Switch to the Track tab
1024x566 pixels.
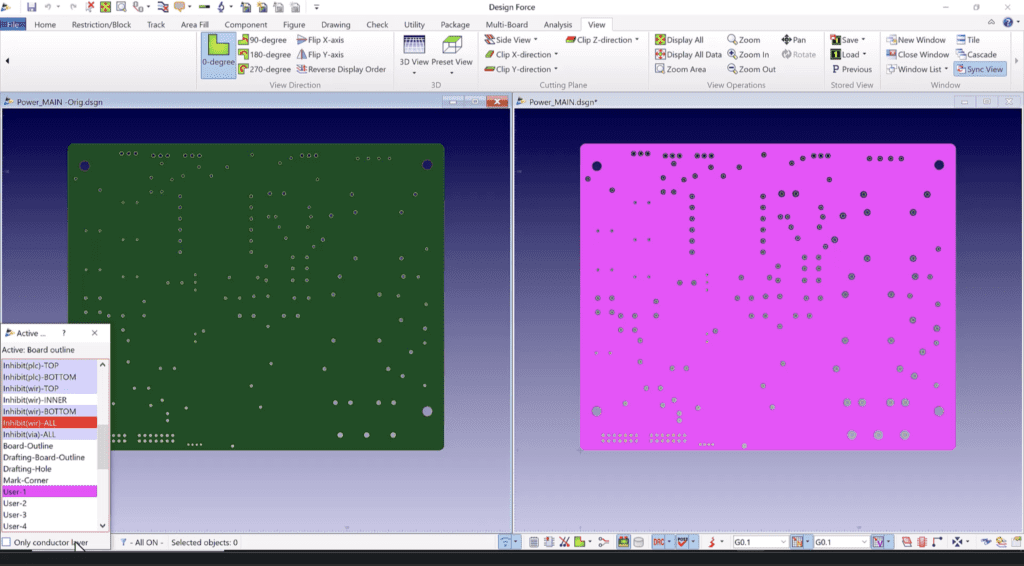point(155,24)
